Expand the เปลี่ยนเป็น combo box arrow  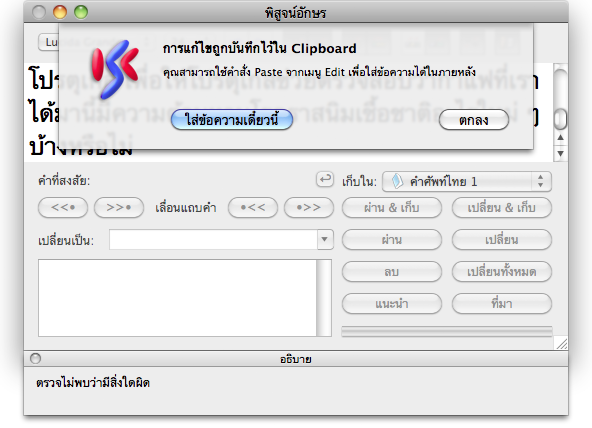(325, 239)
